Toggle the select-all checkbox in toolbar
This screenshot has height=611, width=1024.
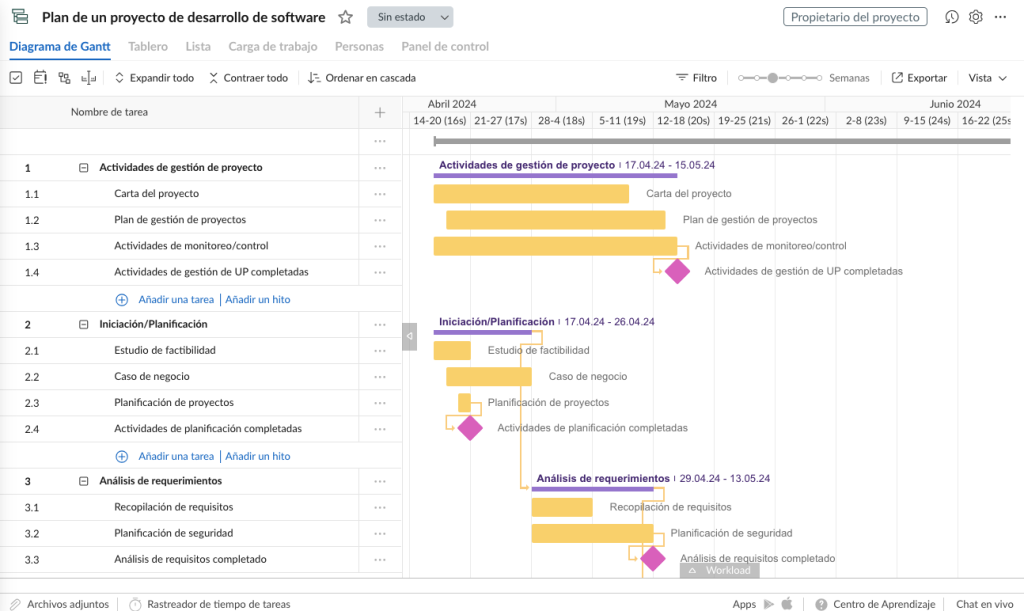click(16, 78)
